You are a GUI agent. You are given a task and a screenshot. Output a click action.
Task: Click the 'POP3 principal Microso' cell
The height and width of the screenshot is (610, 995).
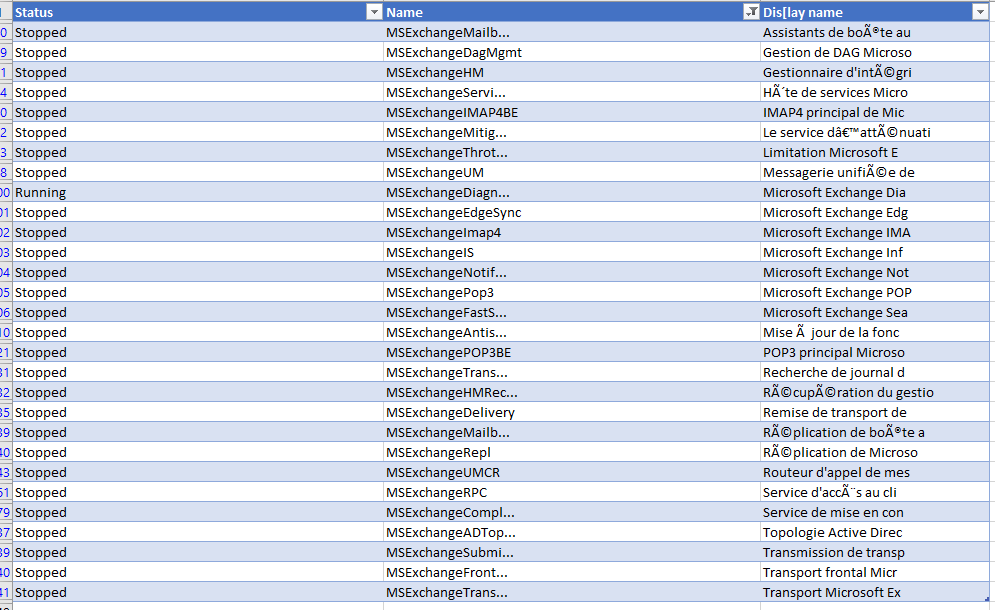click(874, 352)
